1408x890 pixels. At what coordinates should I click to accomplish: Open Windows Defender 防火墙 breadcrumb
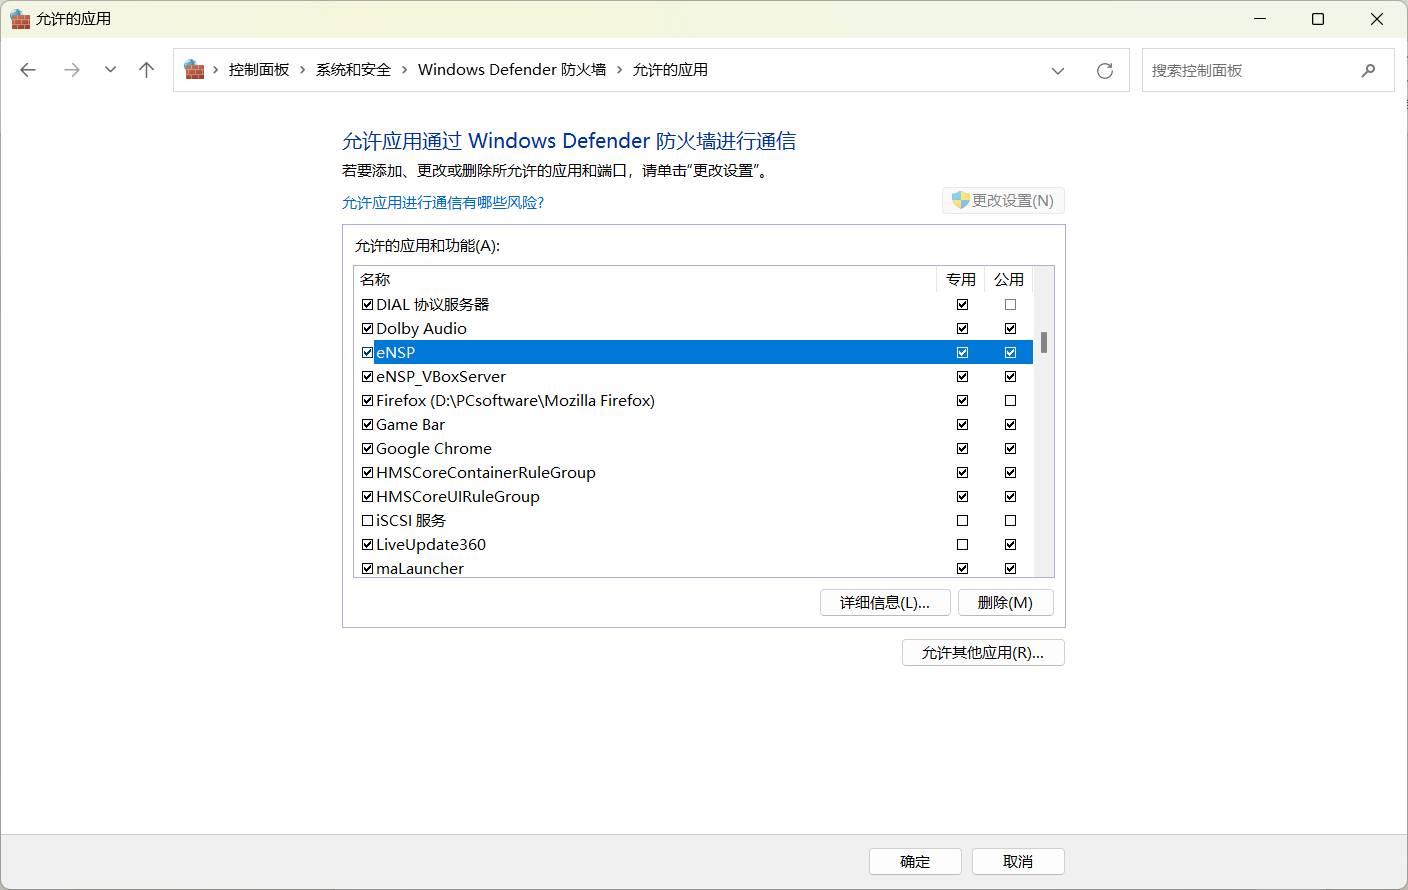pyautogui.click(x=512, y=70)
